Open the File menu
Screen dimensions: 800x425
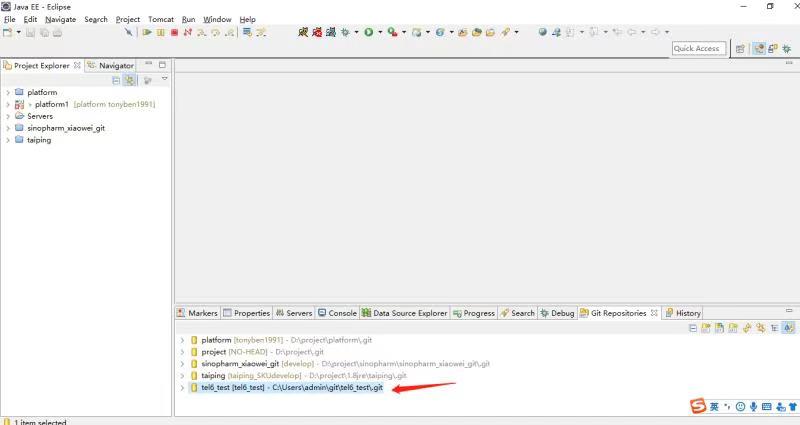point(10,19)
